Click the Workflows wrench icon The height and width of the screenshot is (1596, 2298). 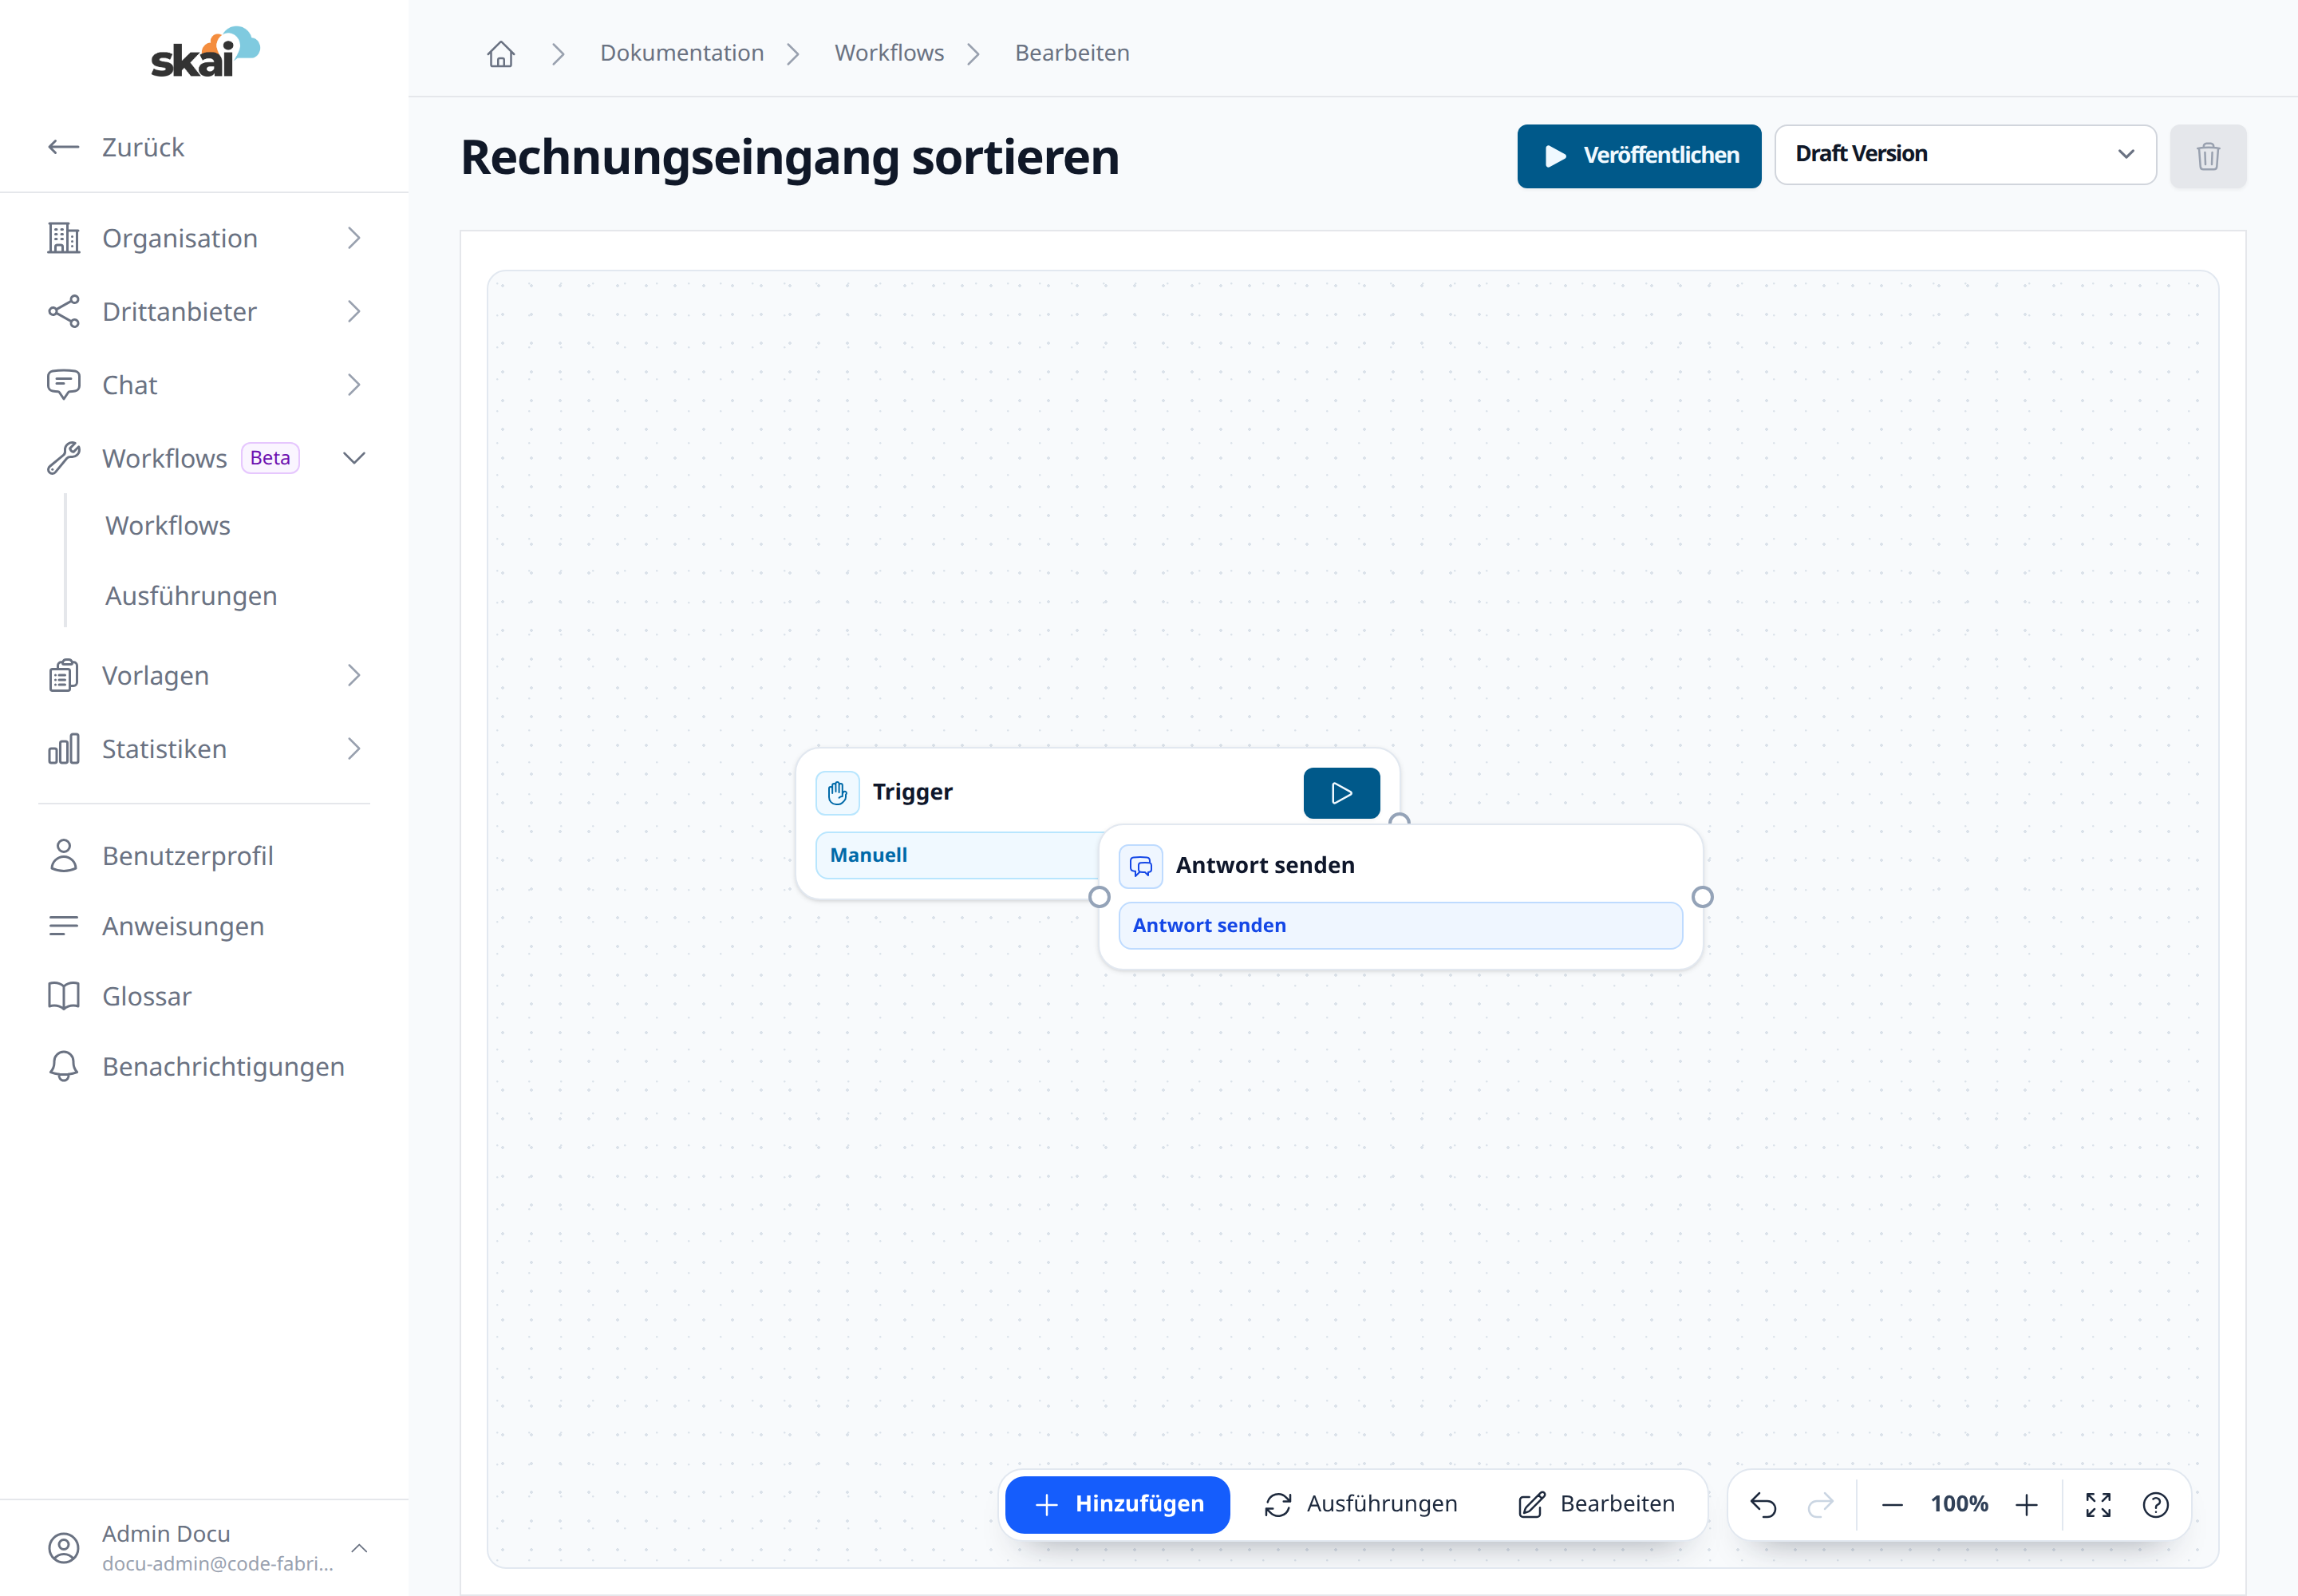[x=64, y=458]
